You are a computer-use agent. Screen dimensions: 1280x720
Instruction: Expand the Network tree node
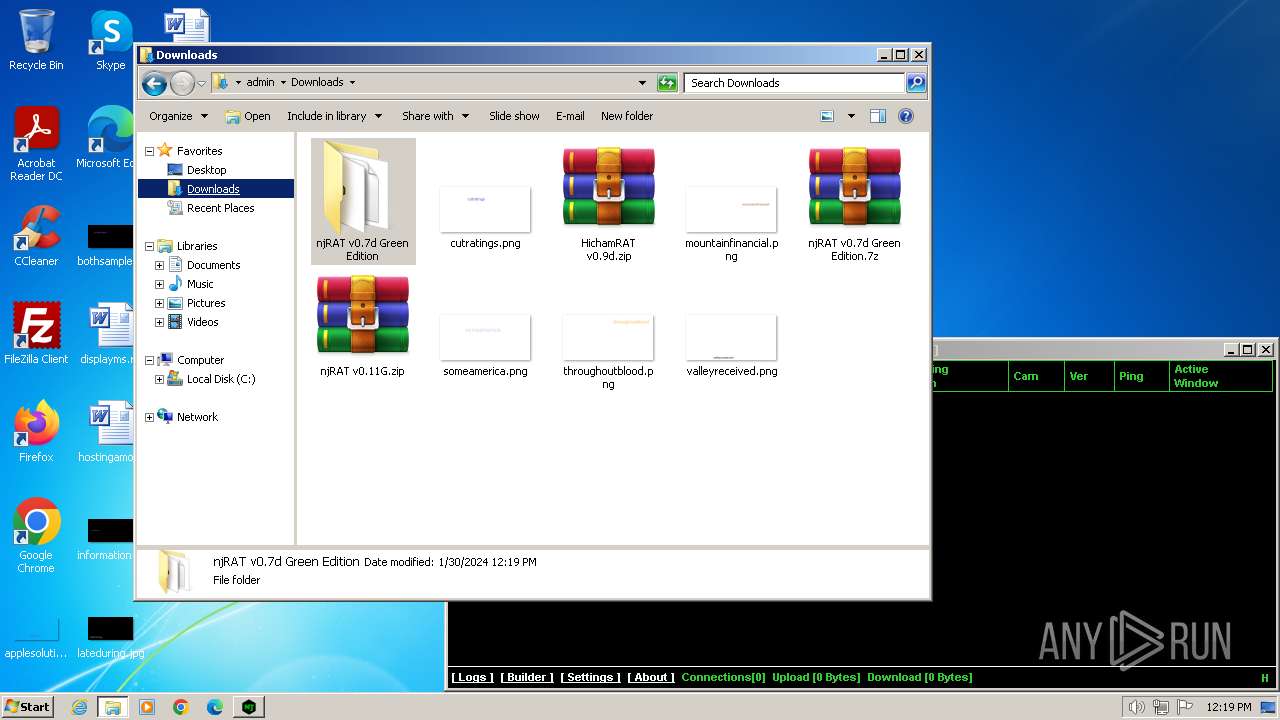150,417
